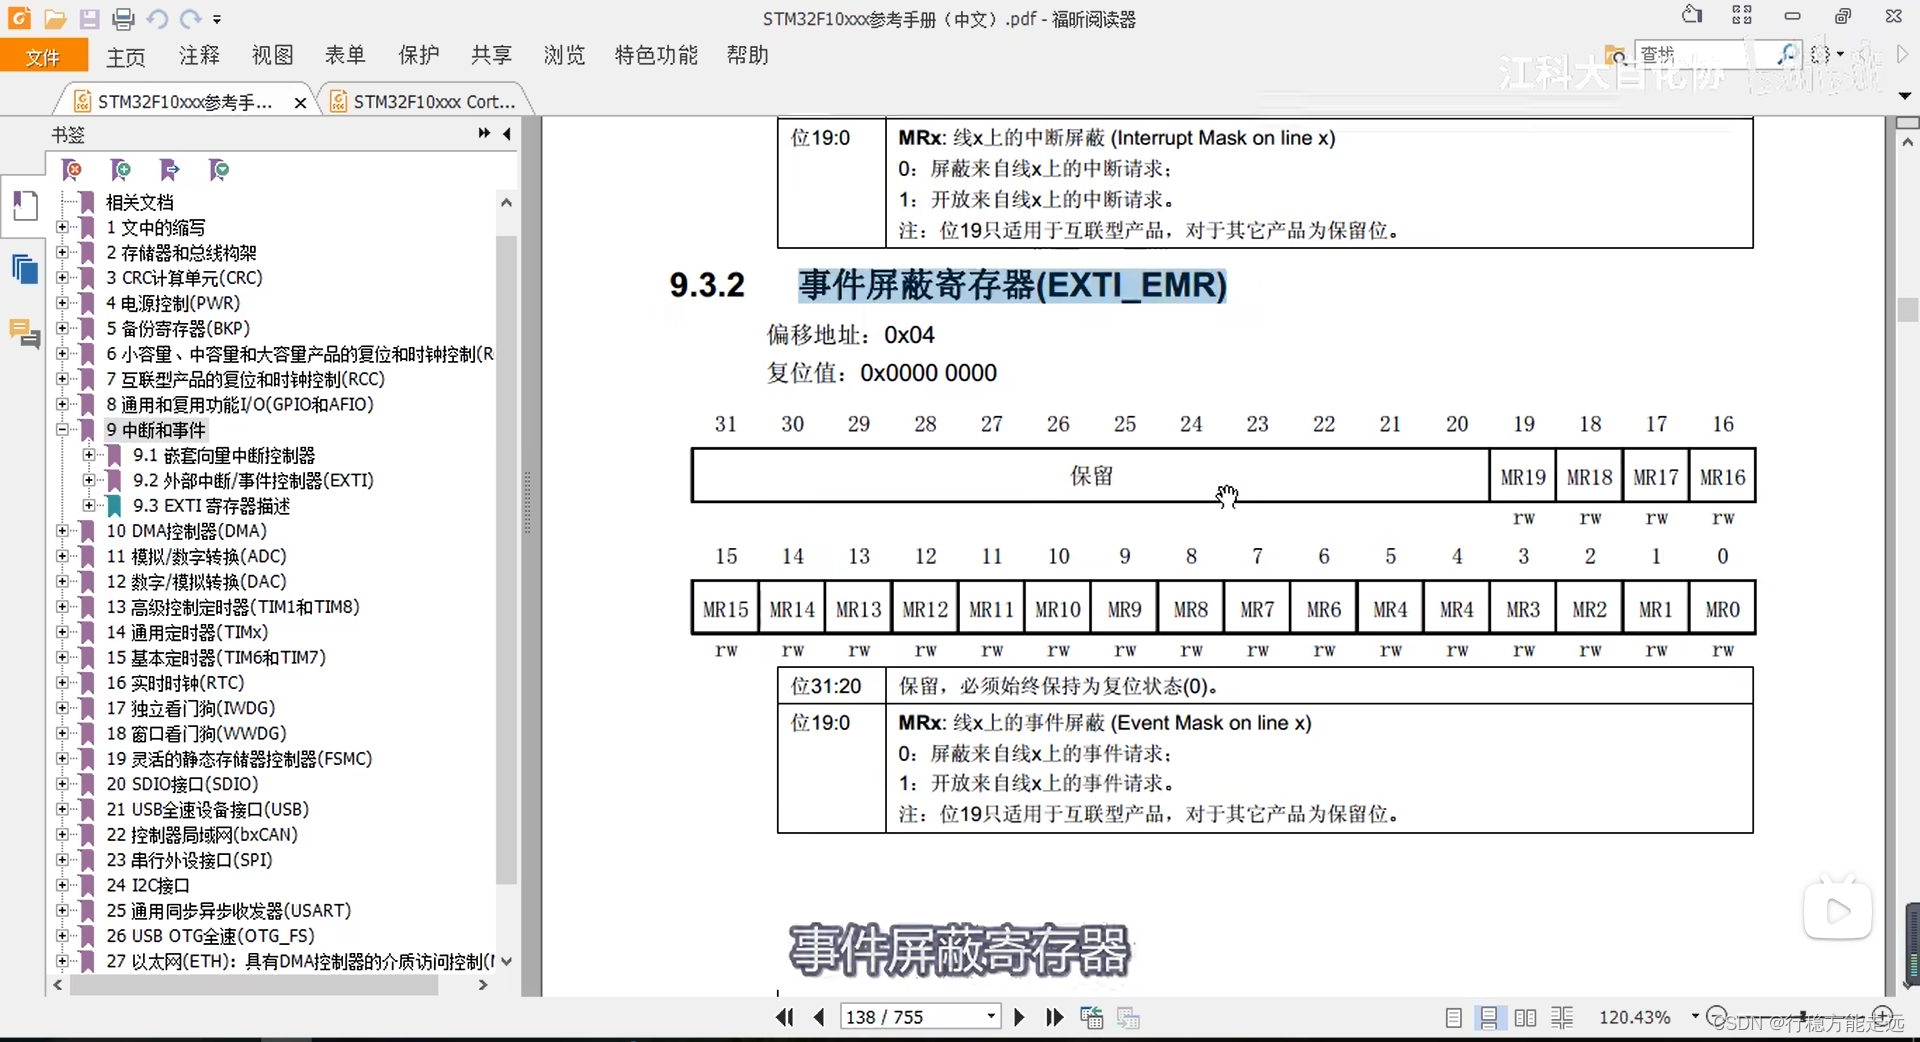Click the Redo arrow icon
Viewport: 1920px width, 1042px height.
click(190, 19)
